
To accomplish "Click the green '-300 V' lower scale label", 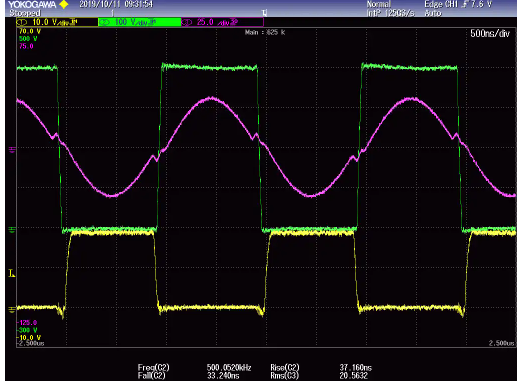I will tap(27, 330).
